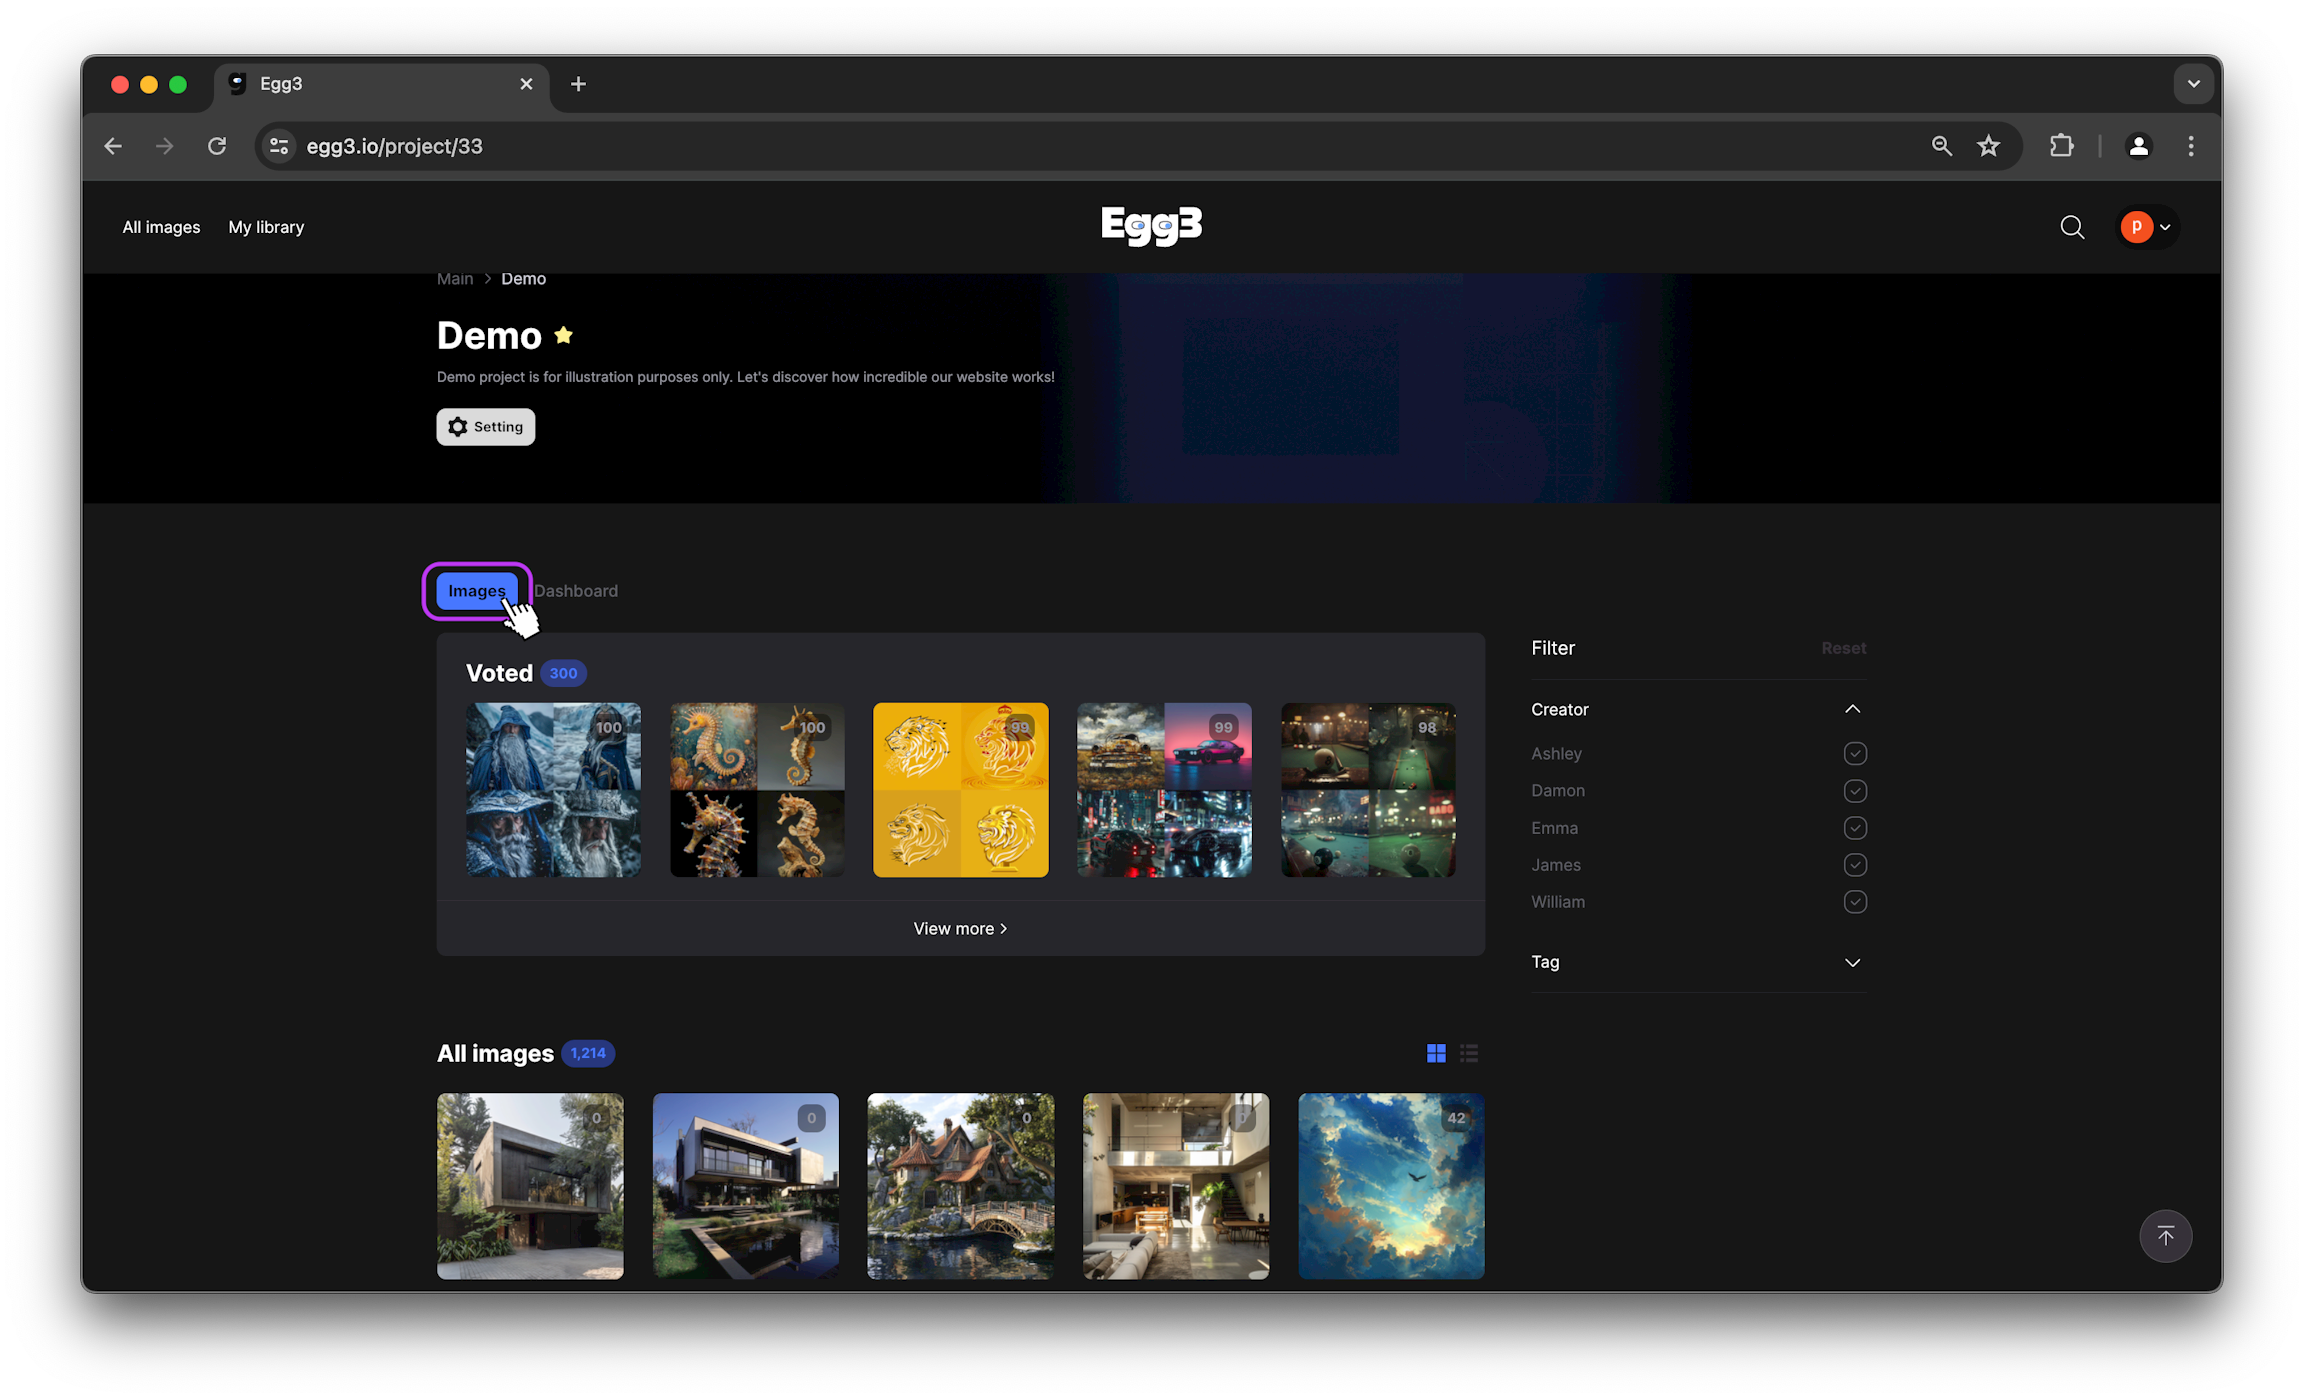The height and width of the screenshot is (1400, 2304).
Task: Click the search magnifier icon in header
Action: point(2072,228)
